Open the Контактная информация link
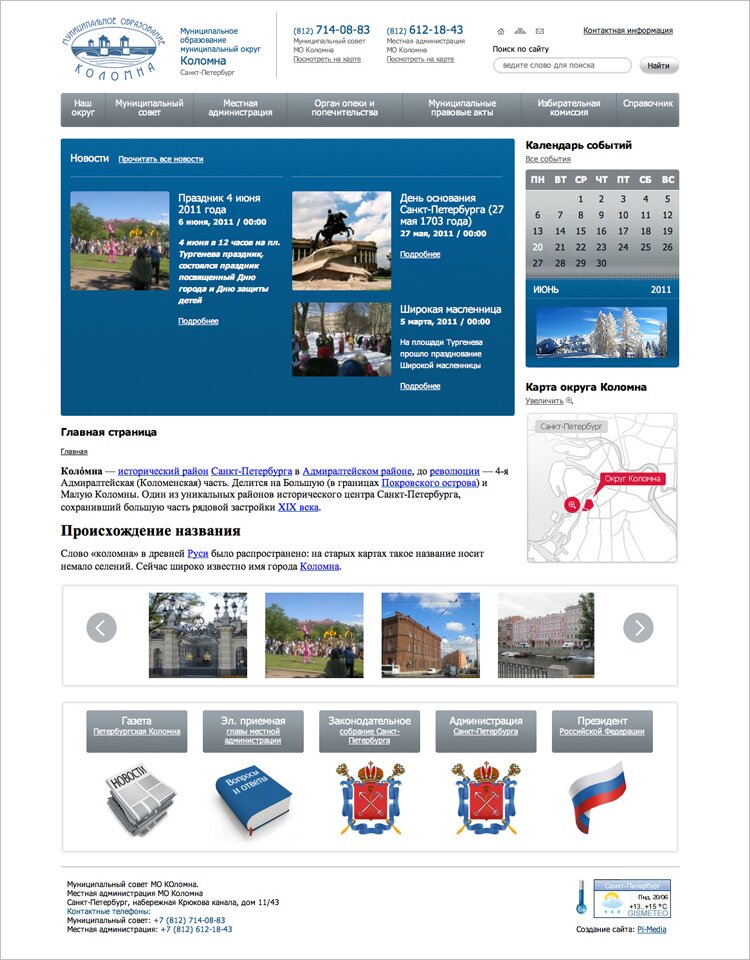The image size is (750, 960). [628, 30]
